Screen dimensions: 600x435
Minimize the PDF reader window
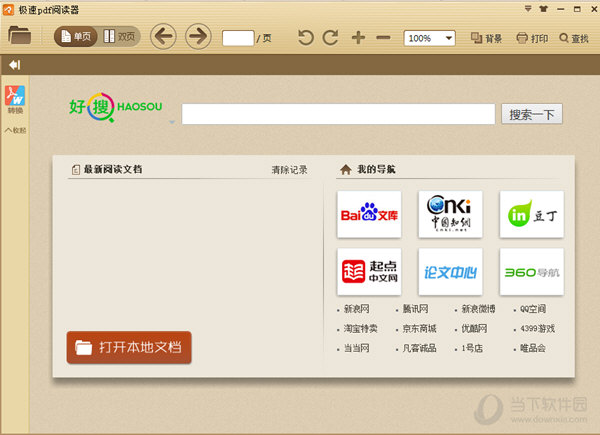tap(561, 9)
